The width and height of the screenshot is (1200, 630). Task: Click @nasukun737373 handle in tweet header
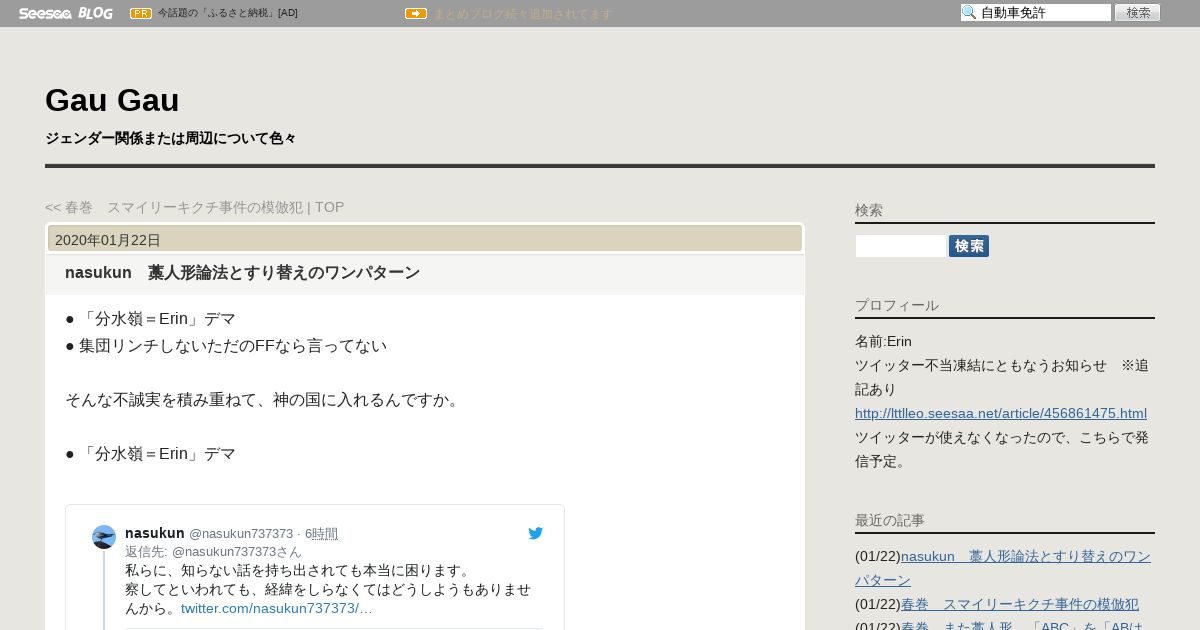[x=241, y=534]
